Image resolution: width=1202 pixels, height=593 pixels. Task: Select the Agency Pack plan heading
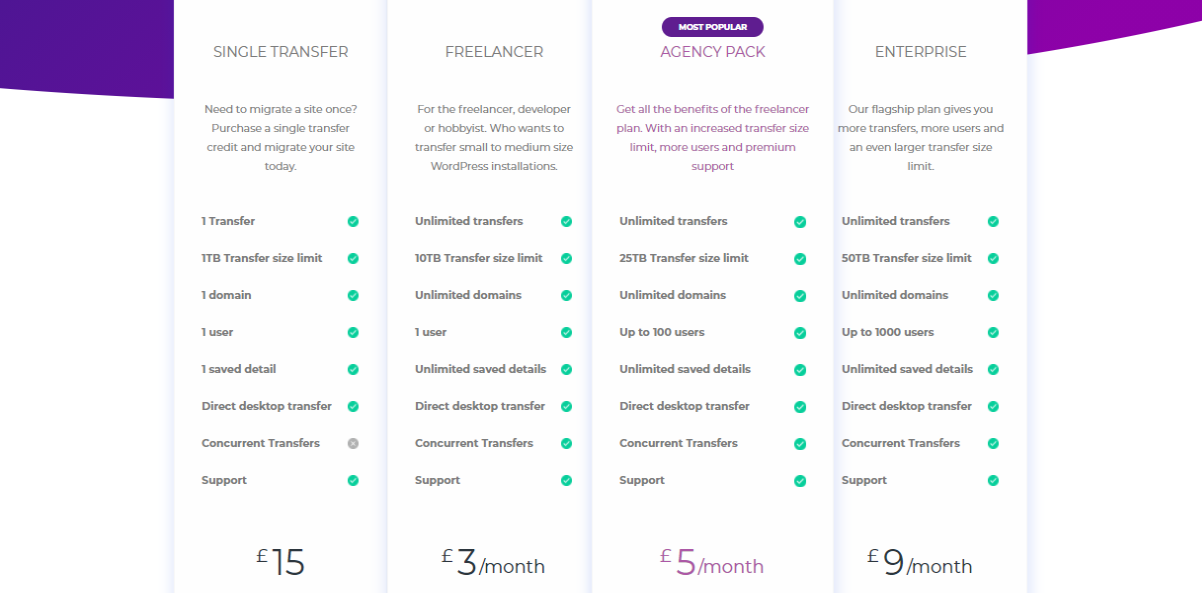point(712,52)
